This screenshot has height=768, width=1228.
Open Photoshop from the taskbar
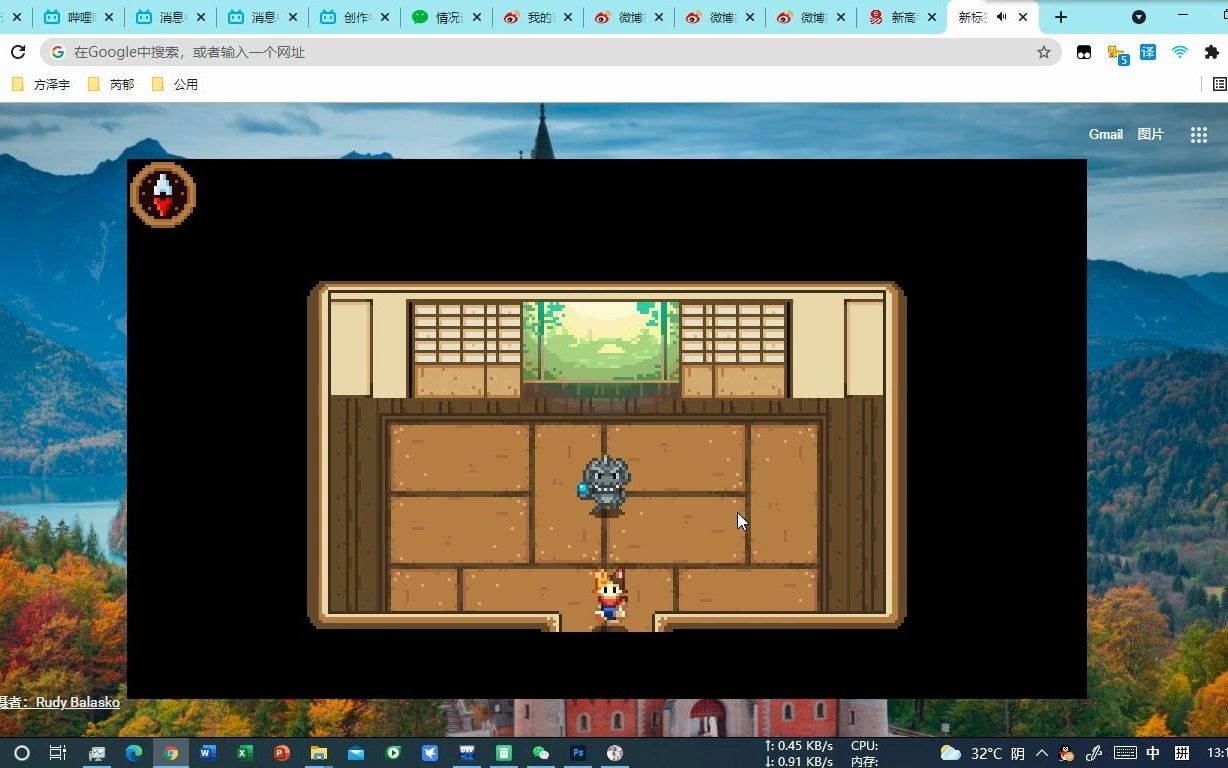(x=578, y=753)
